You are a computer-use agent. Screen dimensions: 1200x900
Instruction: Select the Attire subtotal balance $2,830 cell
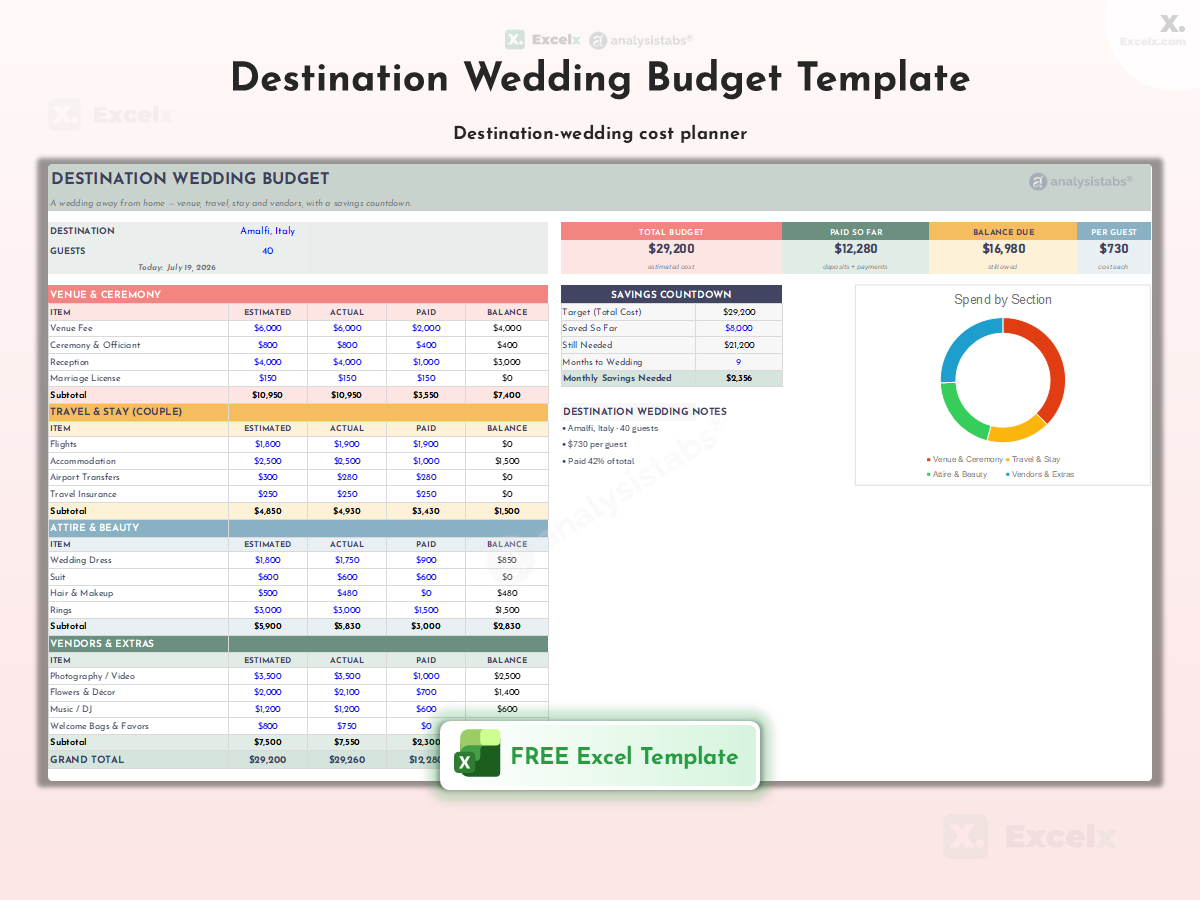(507, 626)
